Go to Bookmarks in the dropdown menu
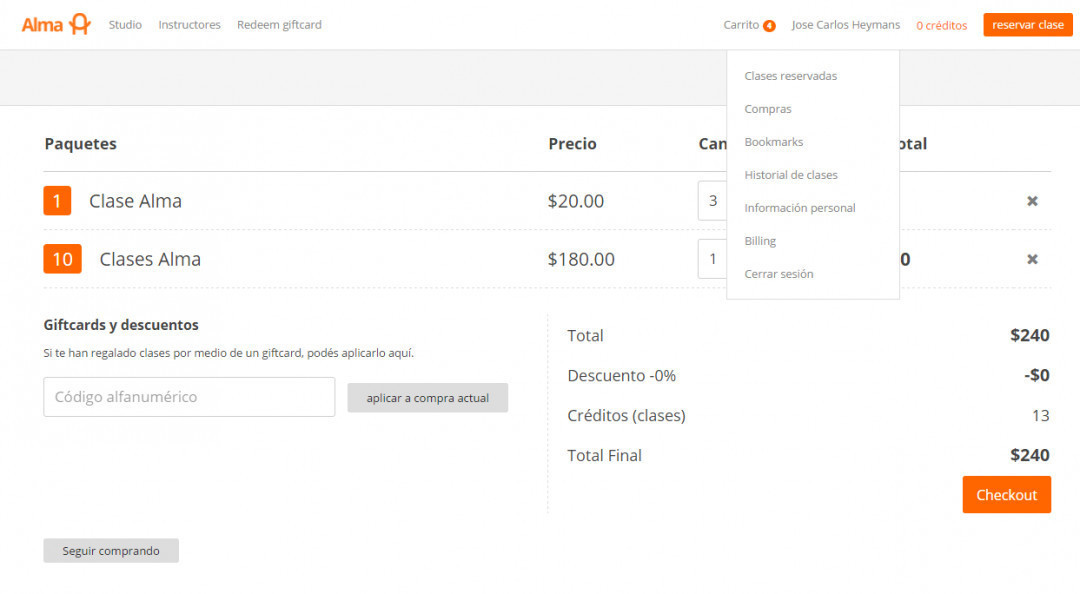 point(774,142)
